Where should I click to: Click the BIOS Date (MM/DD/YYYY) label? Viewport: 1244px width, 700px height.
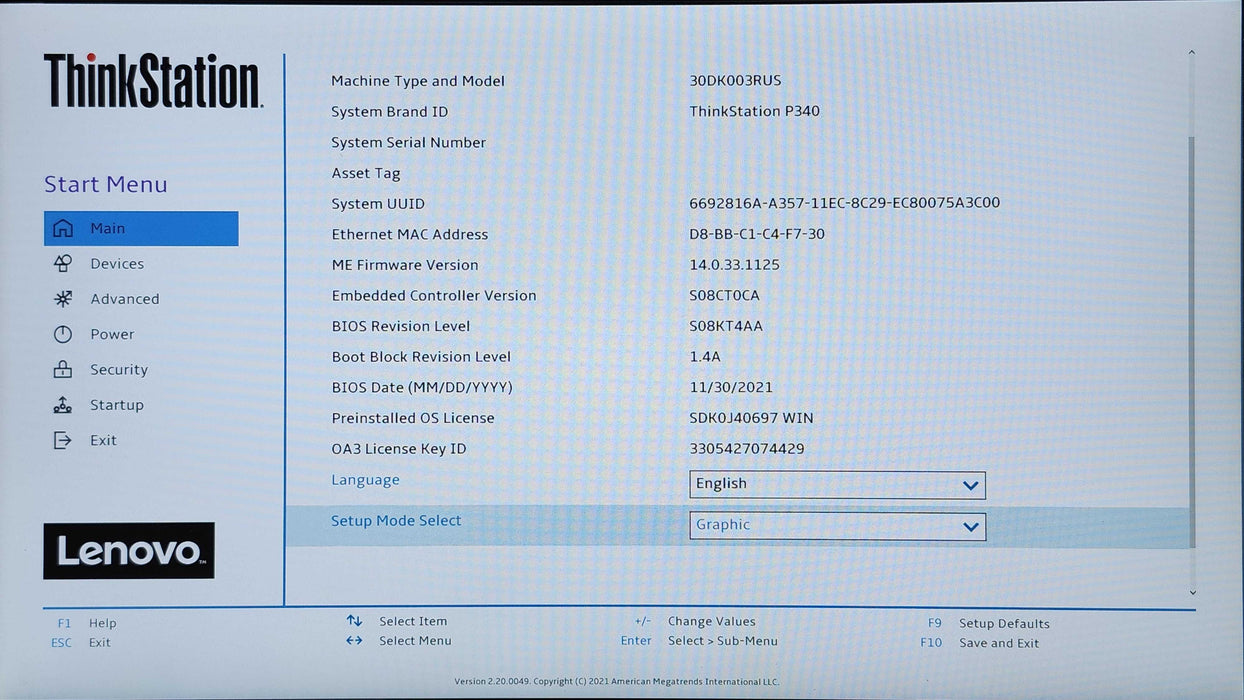(422, 387)
